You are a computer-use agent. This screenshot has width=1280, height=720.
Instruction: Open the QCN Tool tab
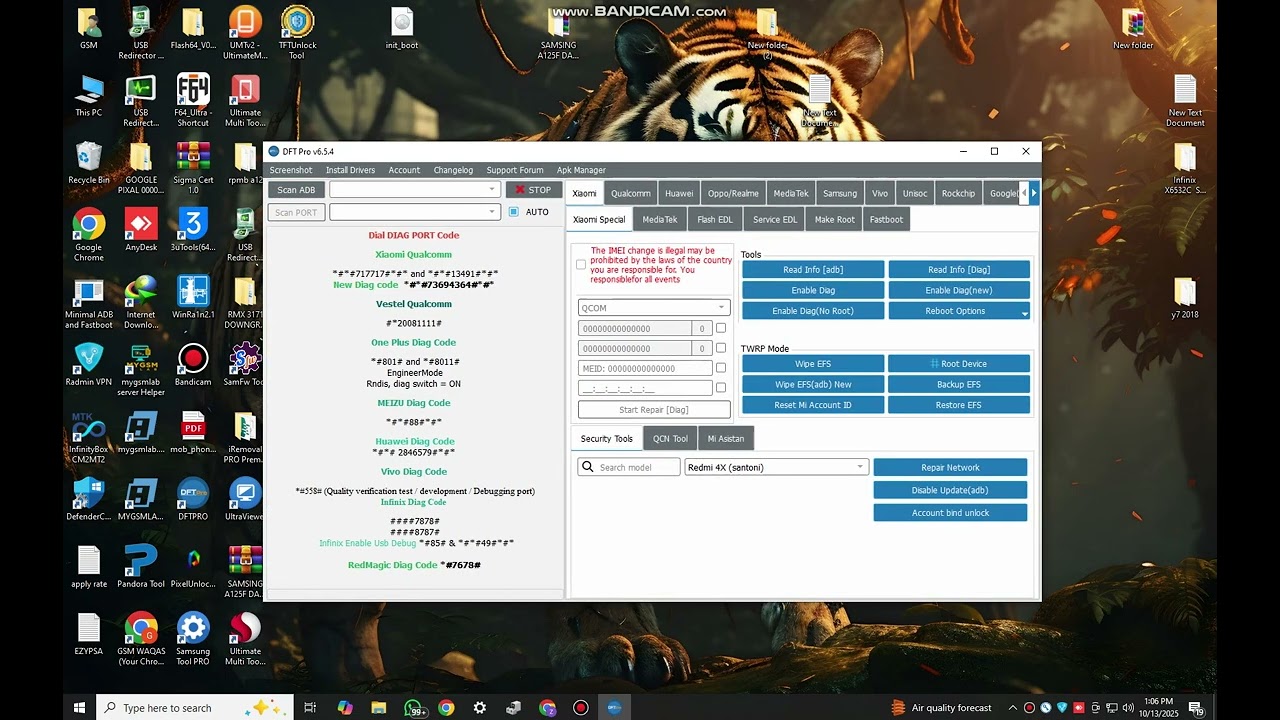[671, 438]
